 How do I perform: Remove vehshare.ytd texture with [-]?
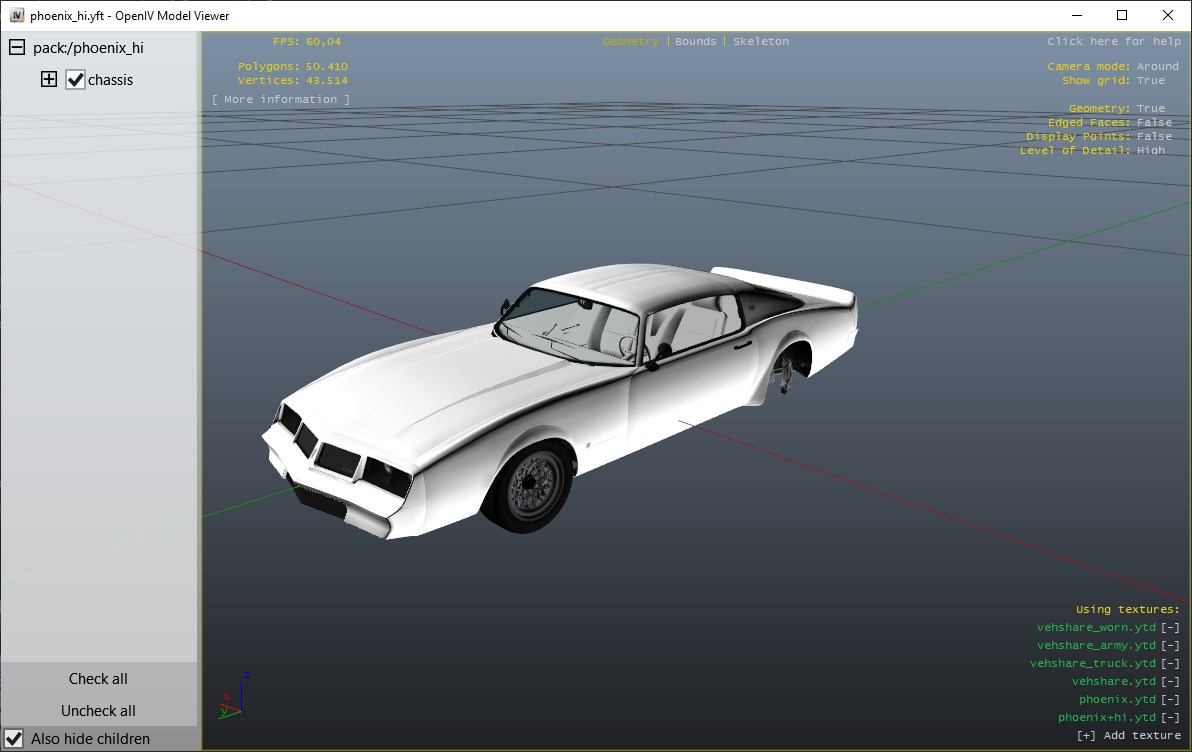coord(1170,681)
